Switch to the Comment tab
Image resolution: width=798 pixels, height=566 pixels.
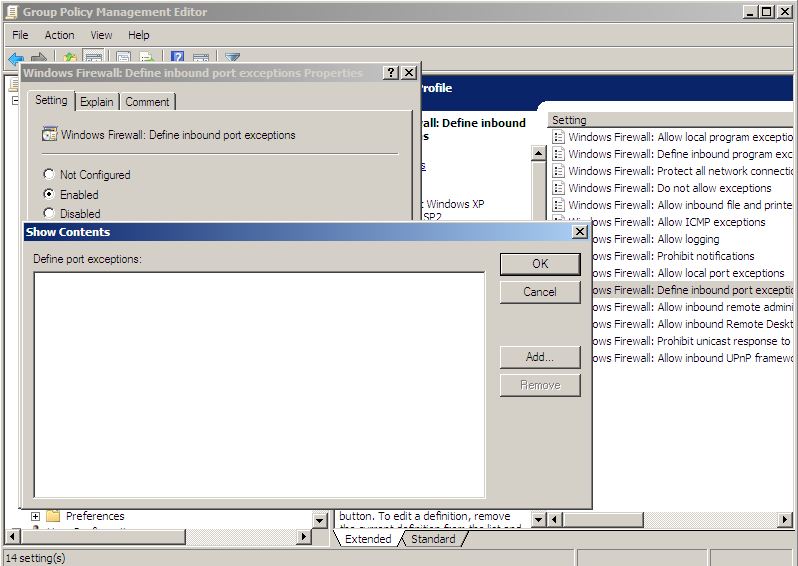(x=147, y=102)
